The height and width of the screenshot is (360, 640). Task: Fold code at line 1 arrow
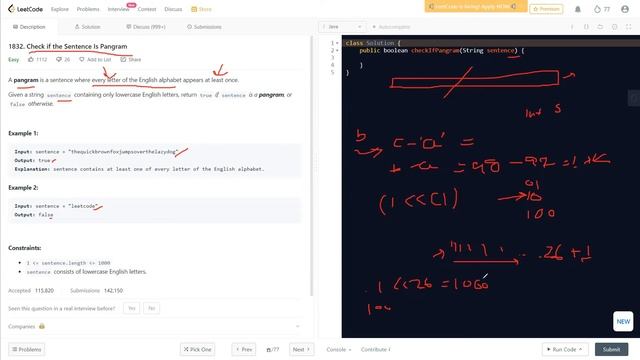[x=337, y=43]
